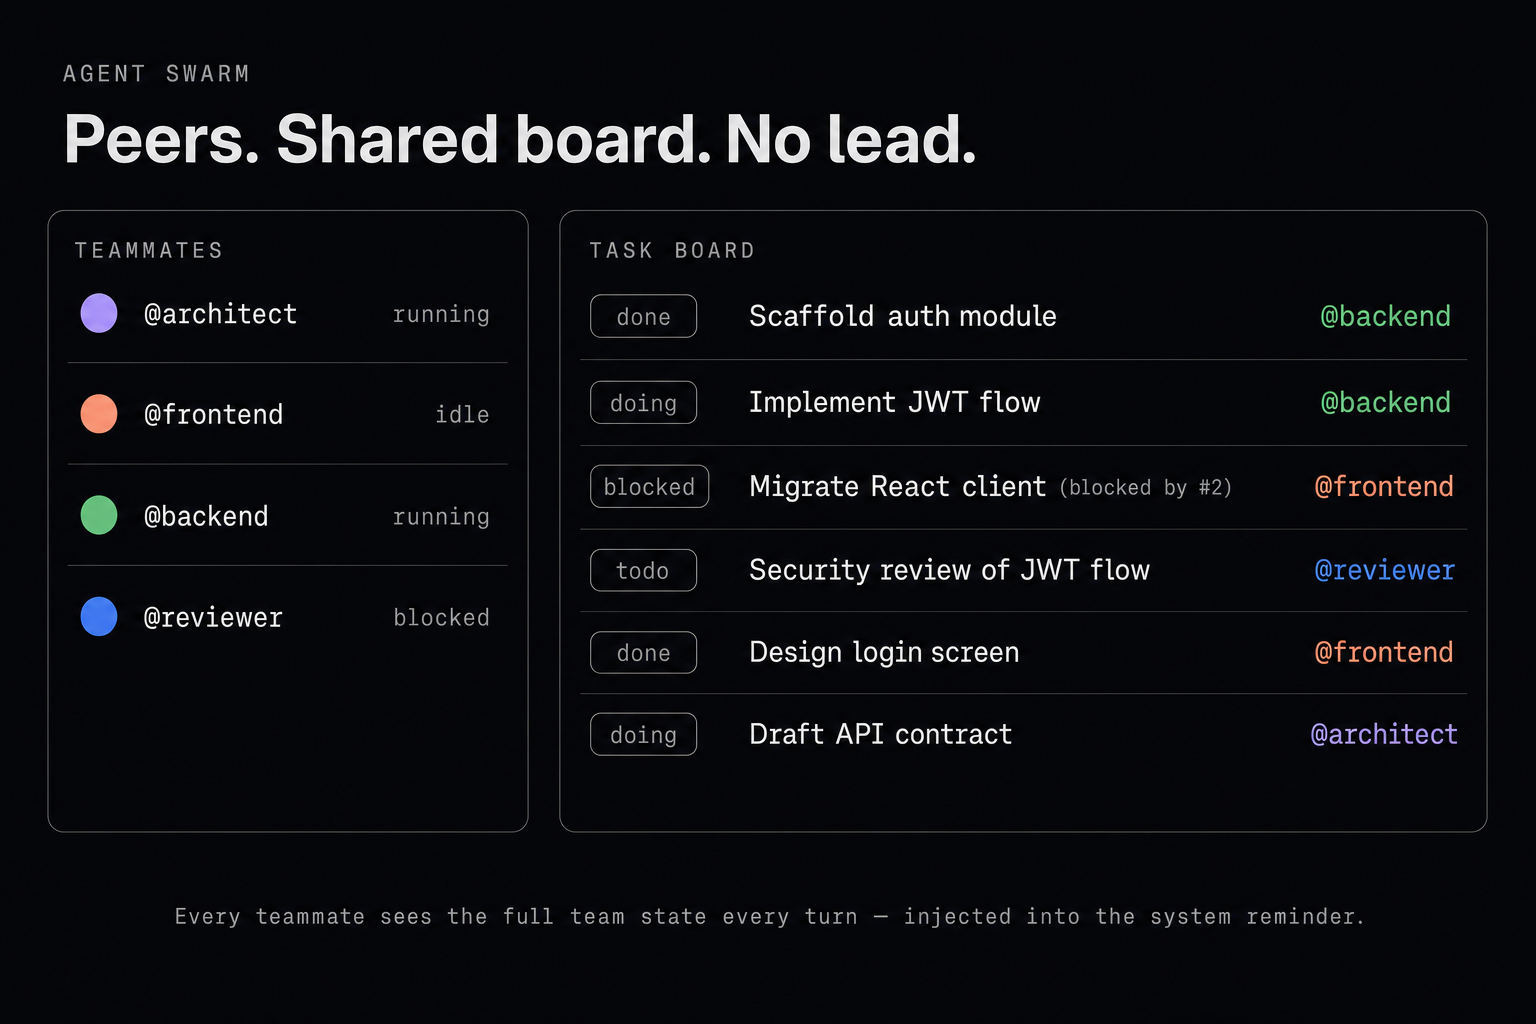Click @architect assignee on Draft API contract
Screen dimensions: 1536x1024
(x=1384, y=734)
